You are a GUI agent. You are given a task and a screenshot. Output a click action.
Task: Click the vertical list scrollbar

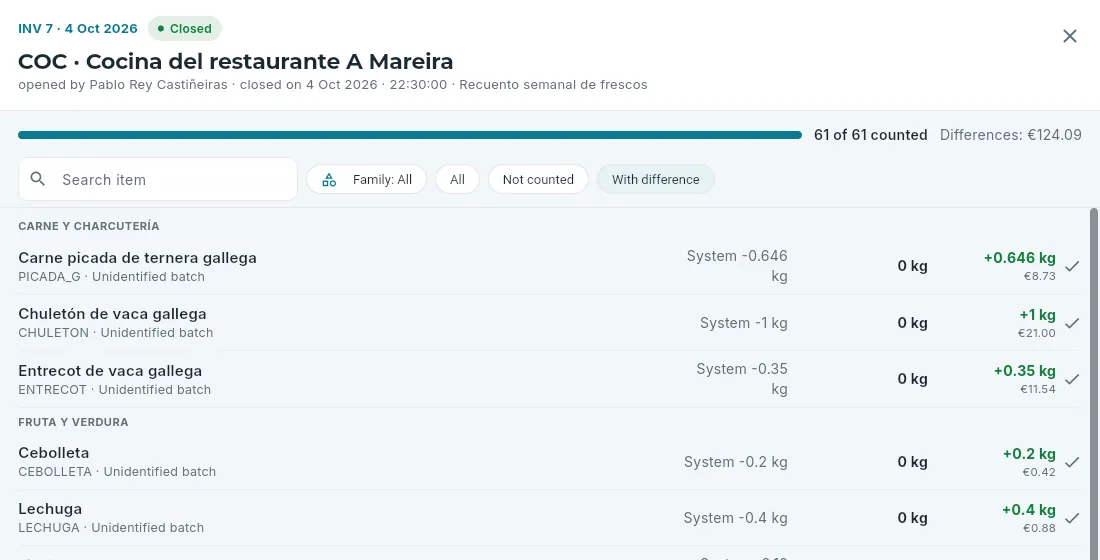tap(1094, 383)
